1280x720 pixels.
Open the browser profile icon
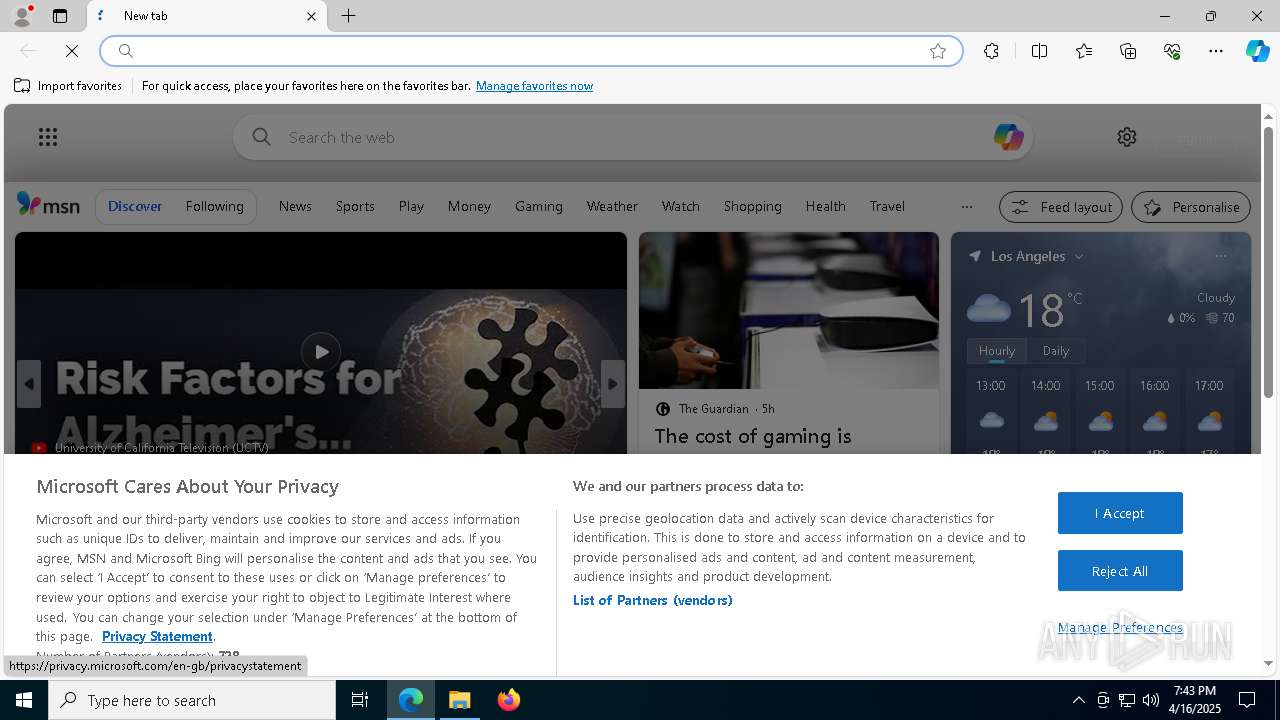pos(21,16)
